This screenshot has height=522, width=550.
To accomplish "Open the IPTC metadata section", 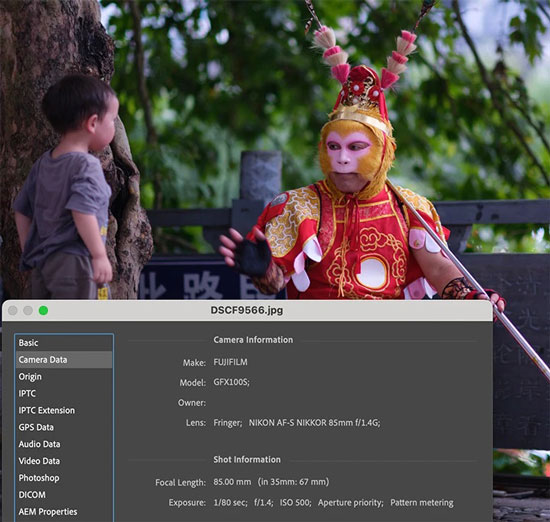I will (x=64, y=393).
